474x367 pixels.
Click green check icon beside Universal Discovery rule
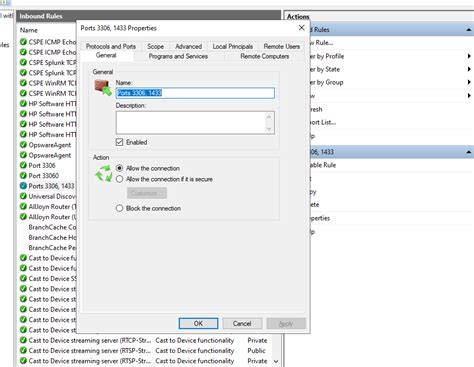[23, 196]
